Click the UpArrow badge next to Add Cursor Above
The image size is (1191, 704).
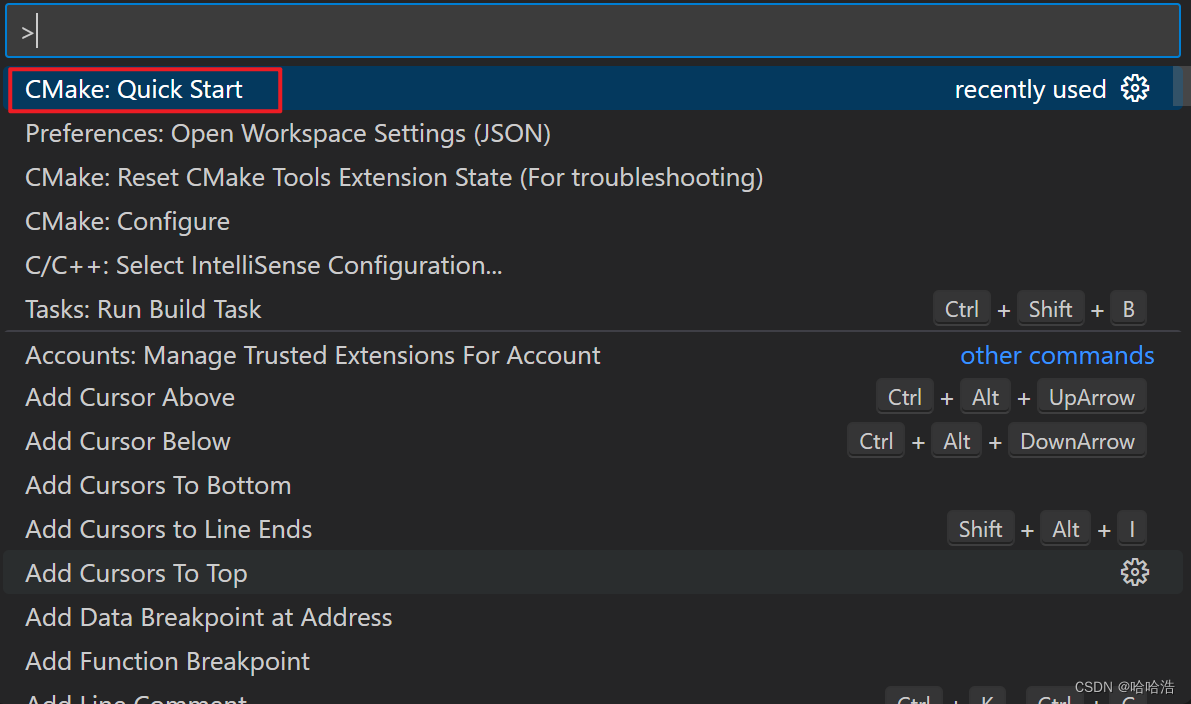pyautogui.click(x=1091, y=396)
